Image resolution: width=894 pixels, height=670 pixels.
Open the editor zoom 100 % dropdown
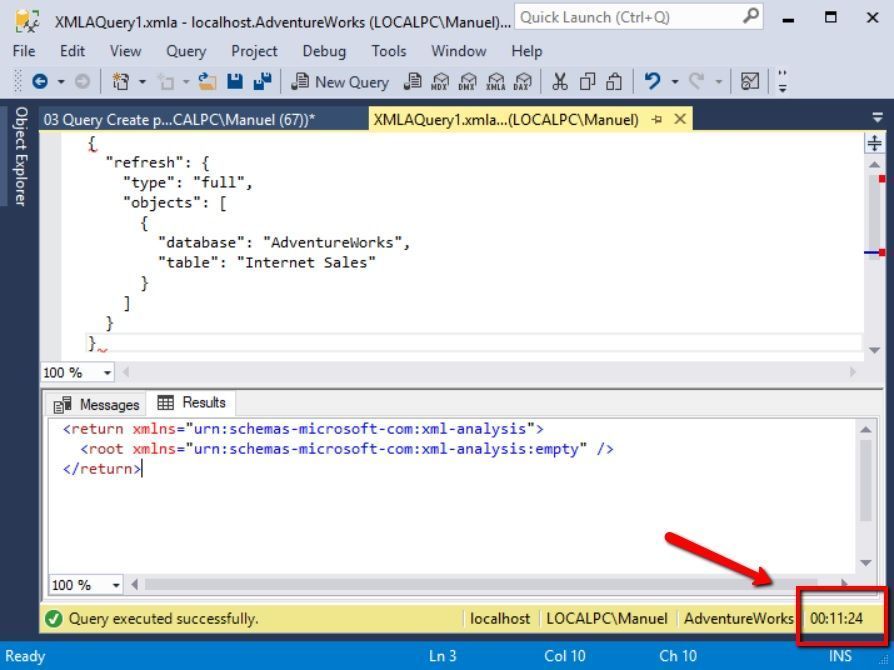[106, 373]
